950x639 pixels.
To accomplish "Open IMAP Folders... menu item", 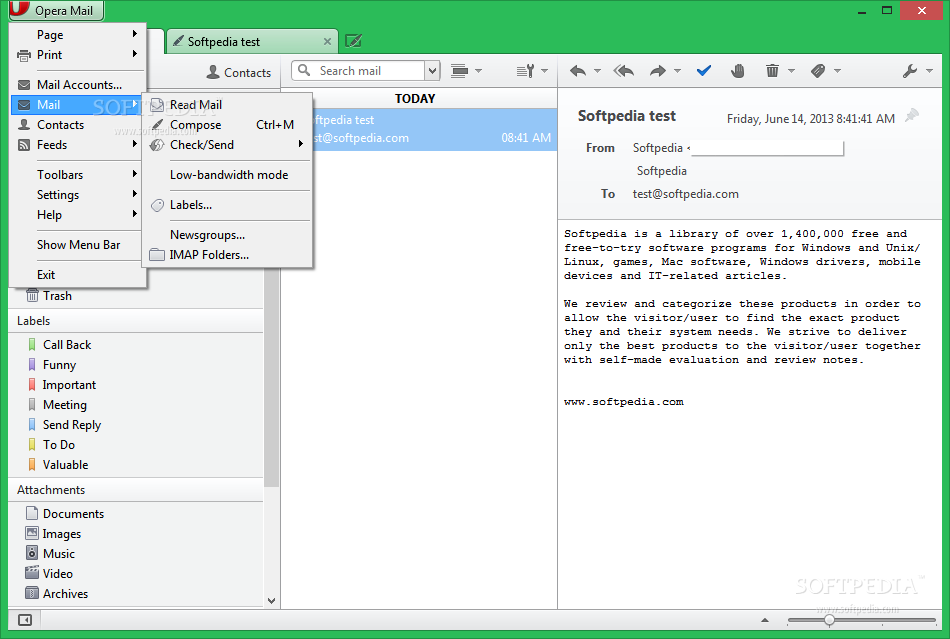I will click(228, 254).
